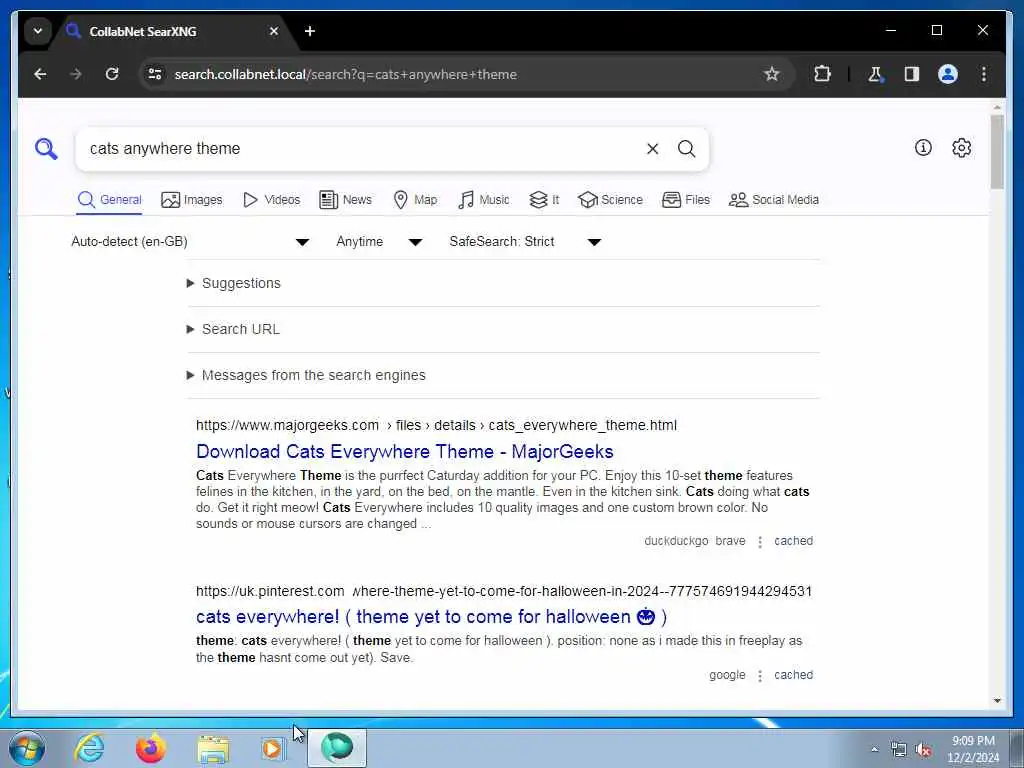Click the browser back arrow
1024x768 pixels.
click(x=40, y=74)
